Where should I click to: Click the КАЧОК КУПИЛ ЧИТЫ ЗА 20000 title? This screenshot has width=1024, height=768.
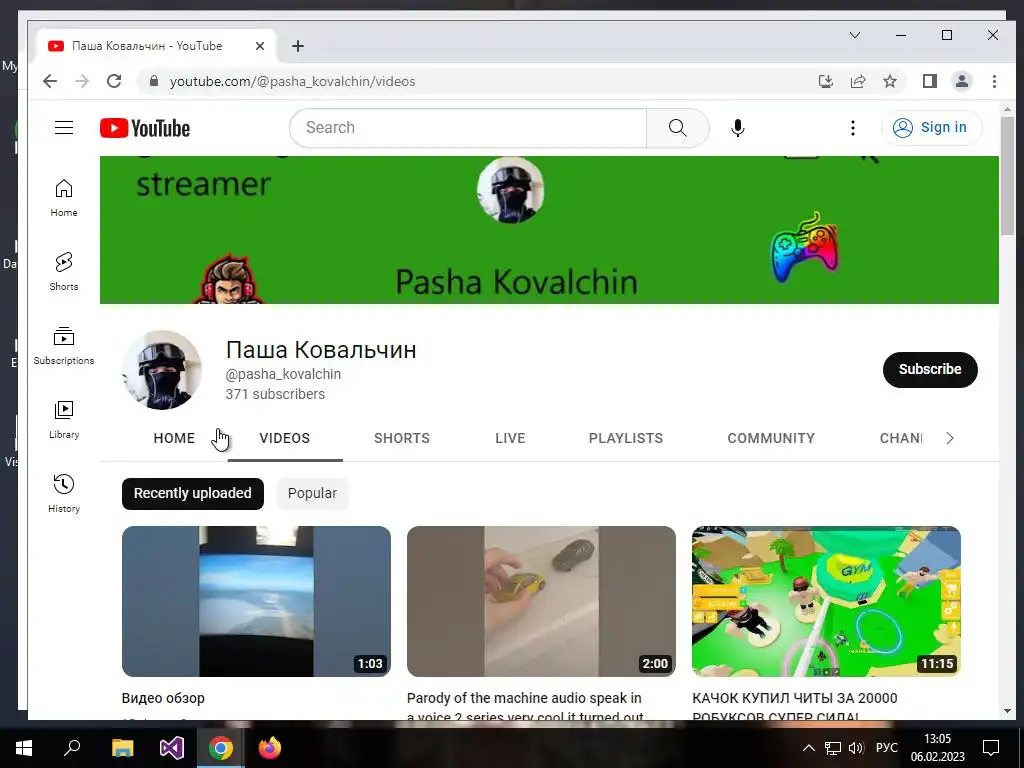pyautogui.click(x=795, y=708)
